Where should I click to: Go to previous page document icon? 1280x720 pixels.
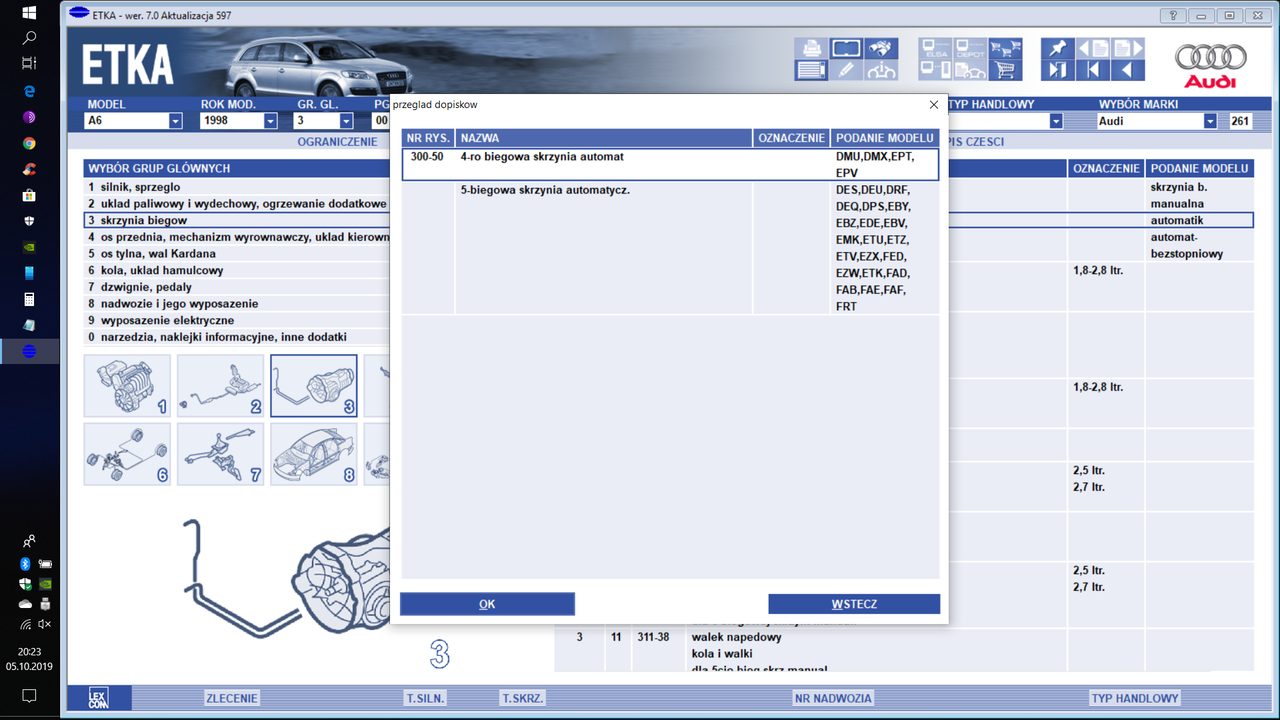point(1093,48)
